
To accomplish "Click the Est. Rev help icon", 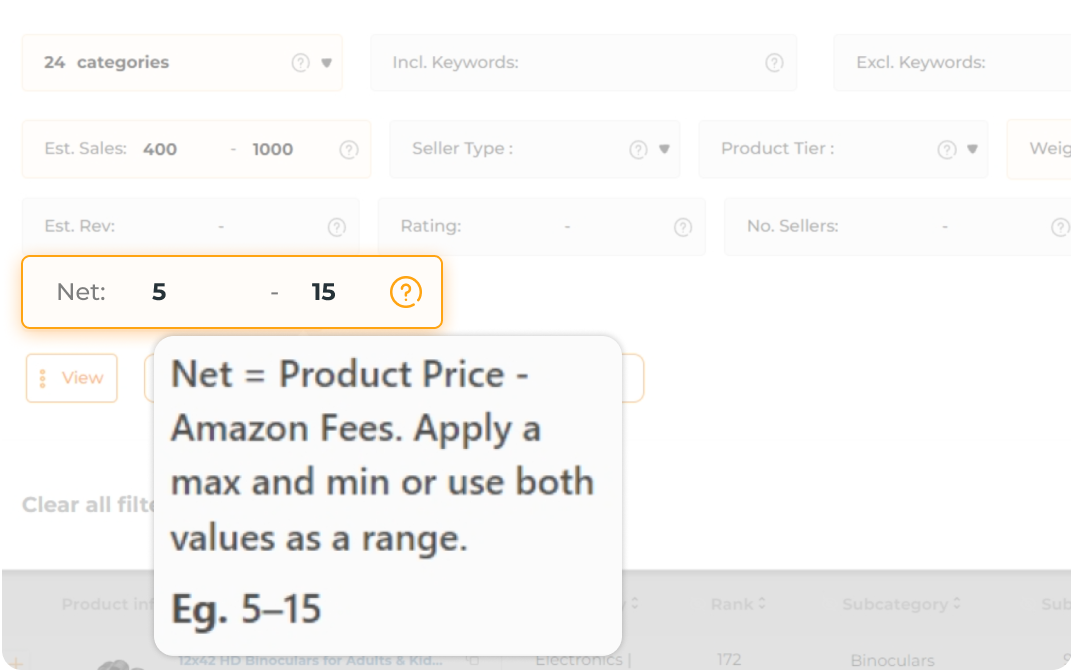I will pyautogui.click(x=336, y=226).
